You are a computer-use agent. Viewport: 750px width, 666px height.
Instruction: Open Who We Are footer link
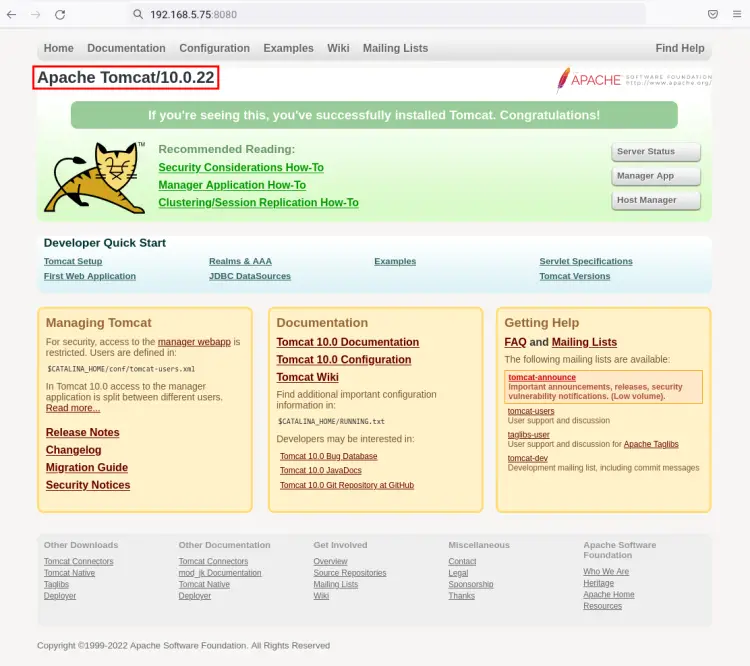click(x=606, y=572)
